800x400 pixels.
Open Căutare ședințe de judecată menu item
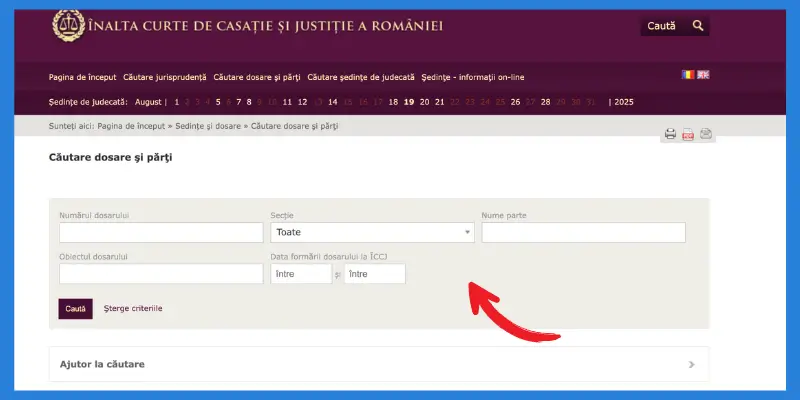(361, 78)
